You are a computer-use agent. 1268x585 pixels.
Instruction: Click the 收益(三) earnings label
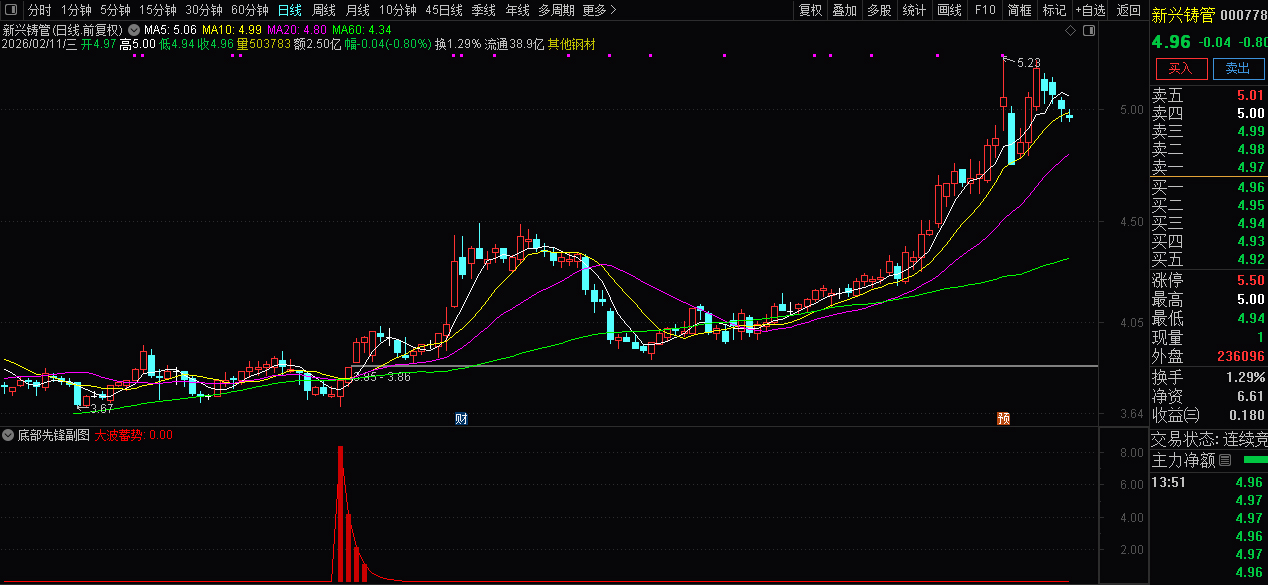pos(1175,414)
